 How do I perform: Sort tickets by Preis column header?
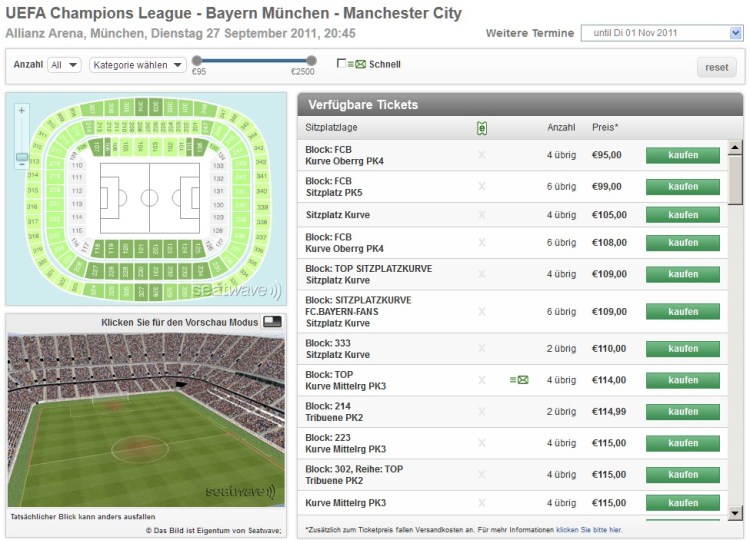tap(605, 128)
